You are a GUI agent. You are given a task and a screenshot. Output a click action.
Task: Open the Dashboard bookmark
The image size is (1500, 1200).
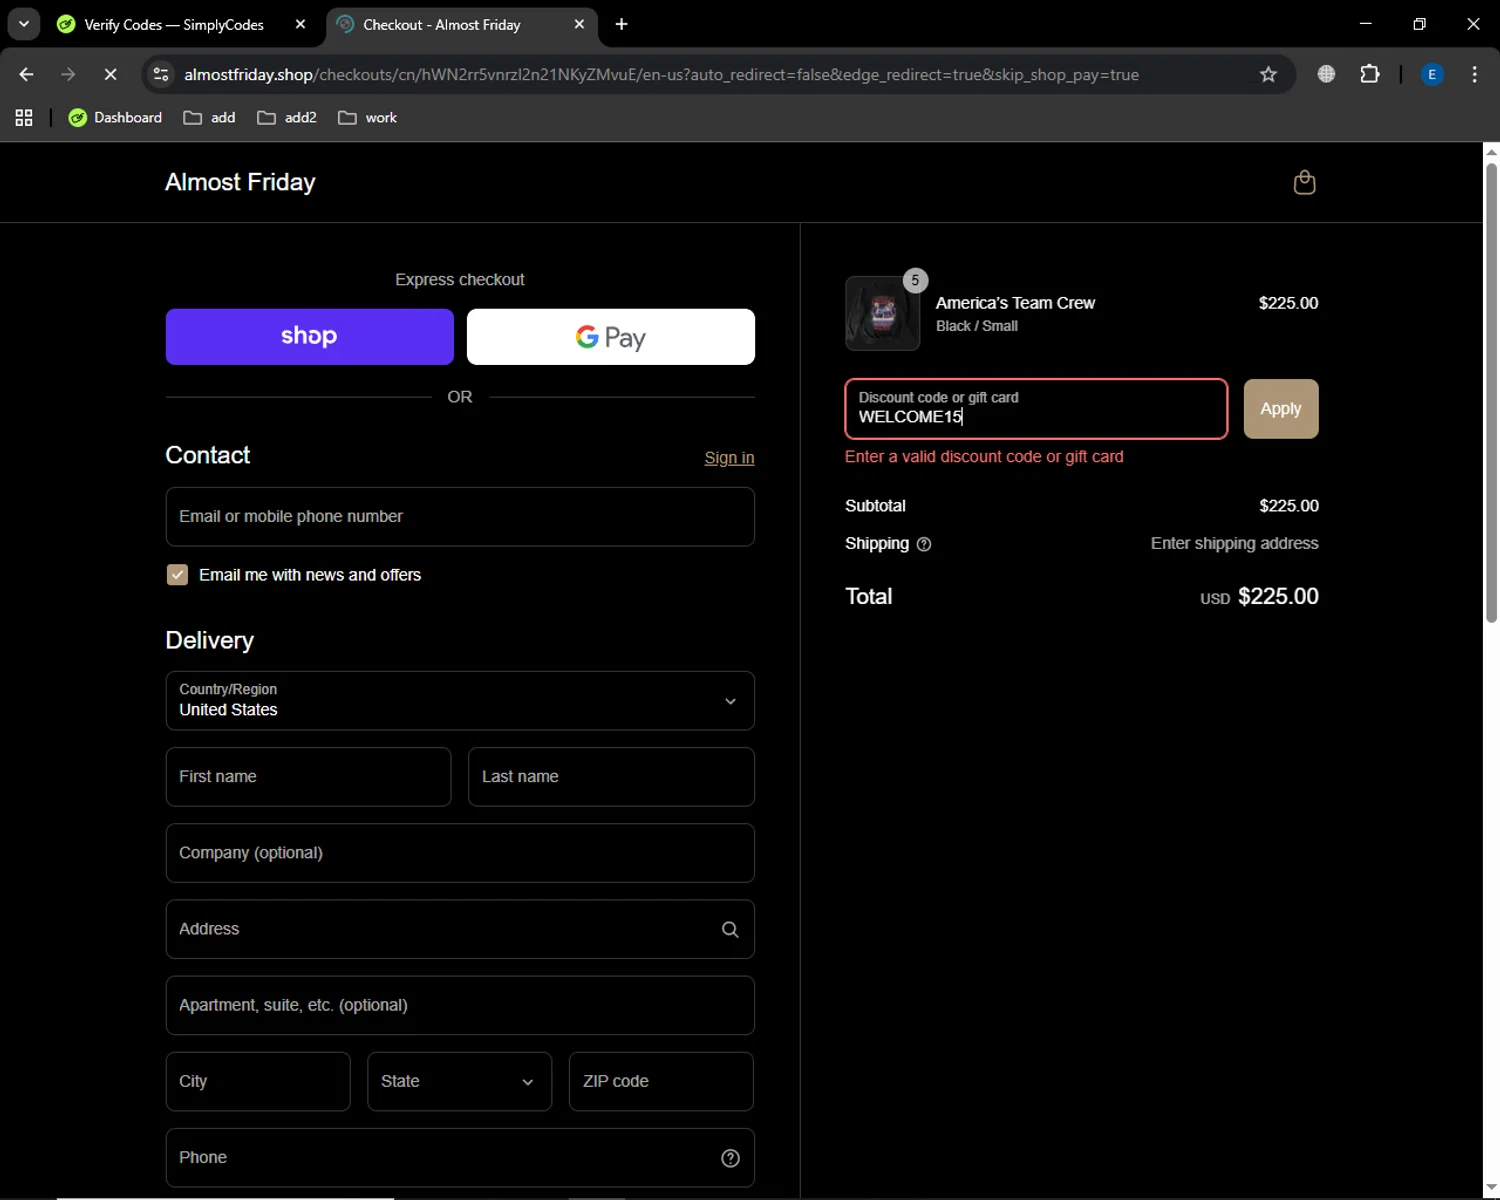(115, 118)
